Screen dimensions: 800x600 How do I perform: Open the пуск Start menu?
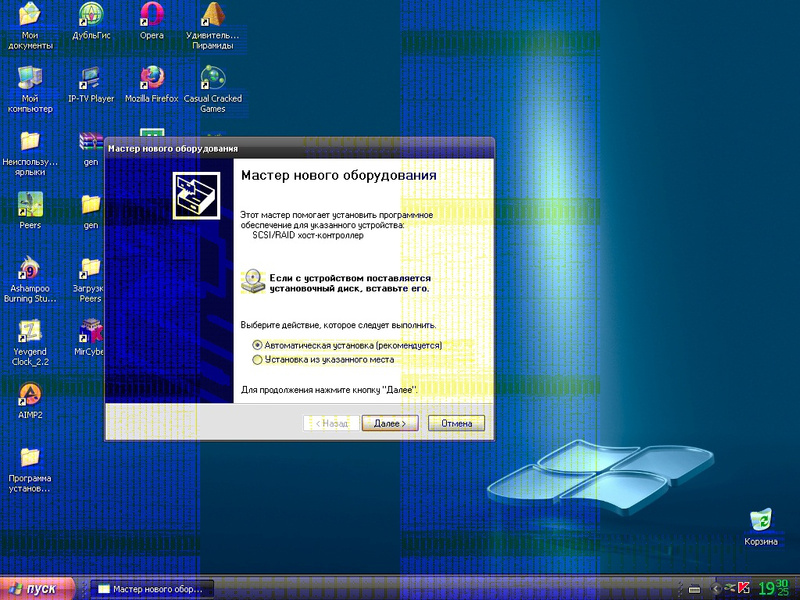pyautogui.click(x=37, y=588)
